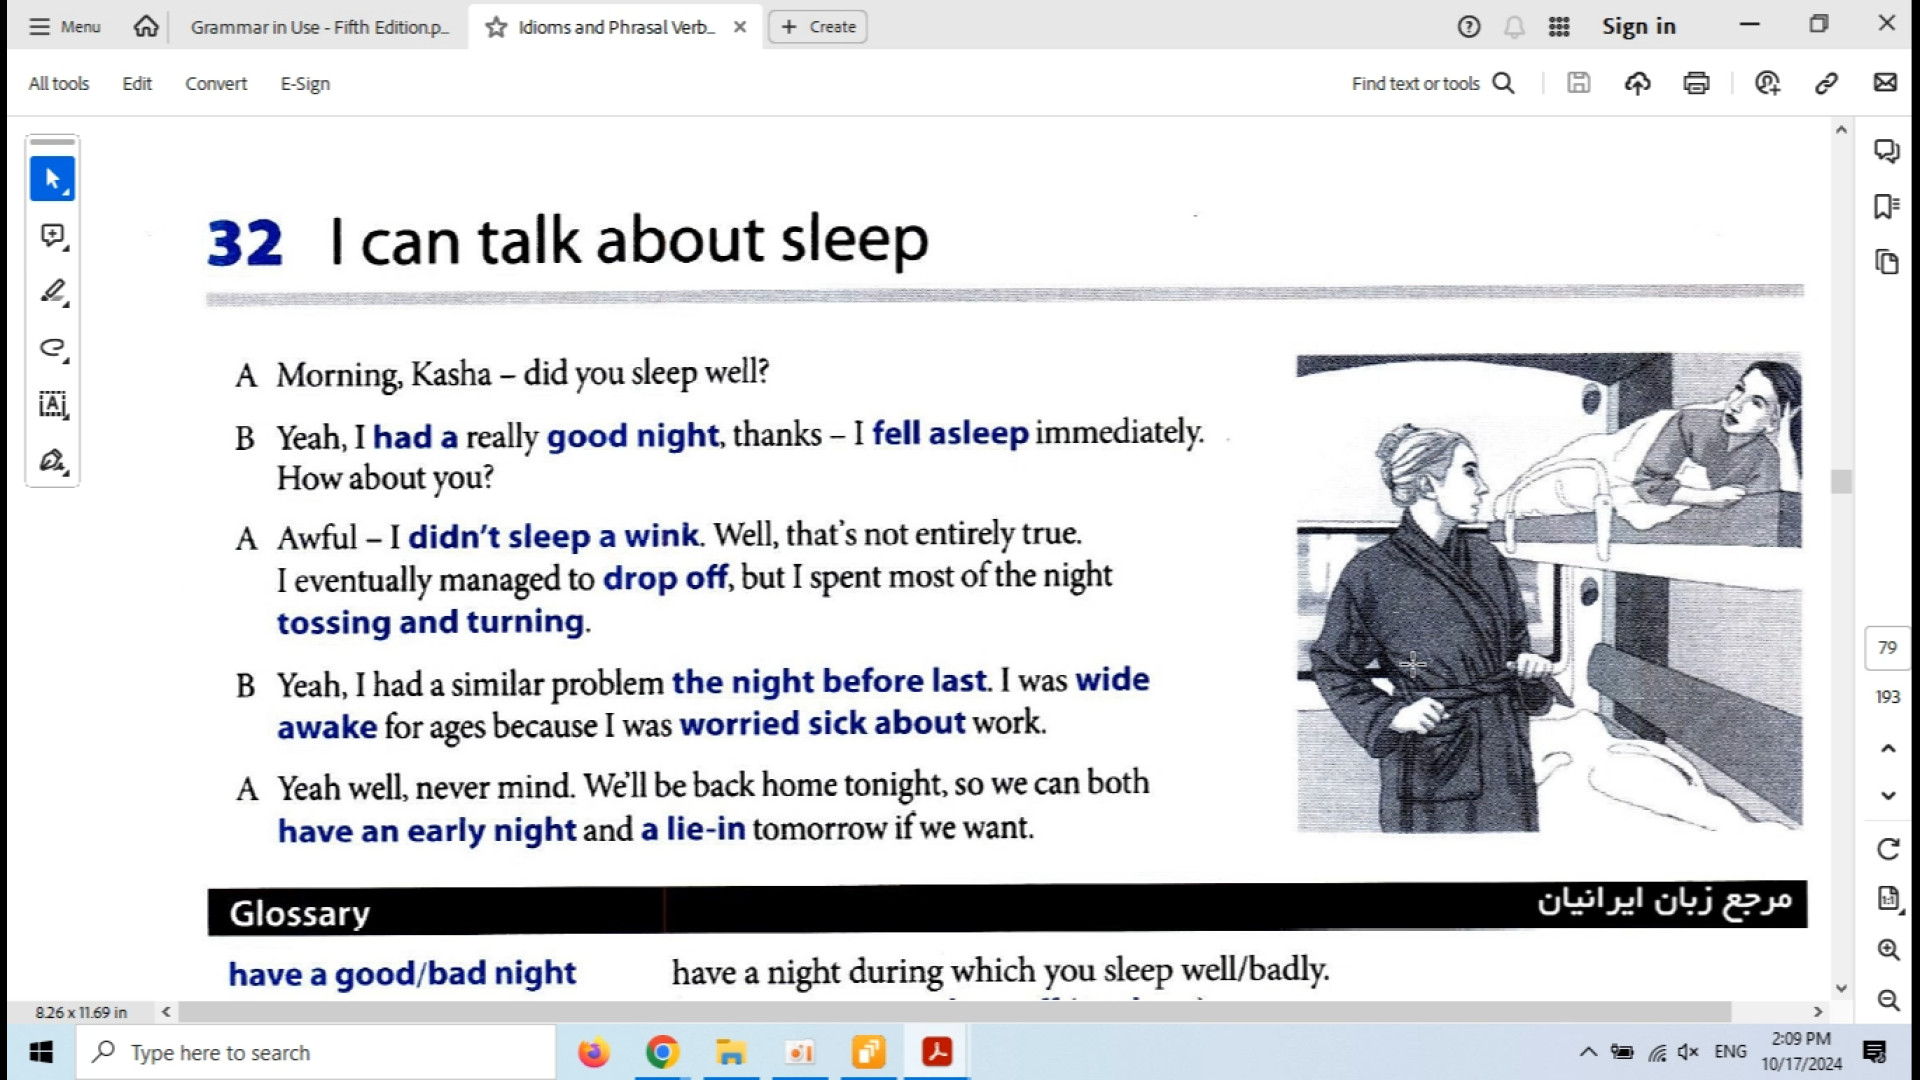
Task: Open the hamburger Menu
Action: [65, 27]
